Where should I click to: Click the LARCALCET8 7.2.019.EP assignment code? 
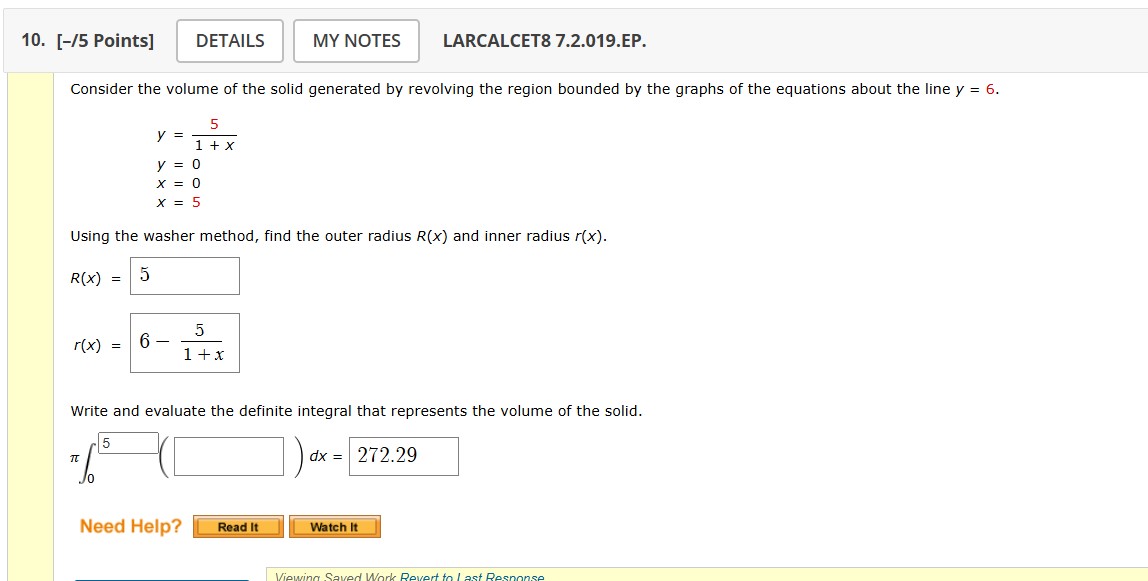coord(542,40)
